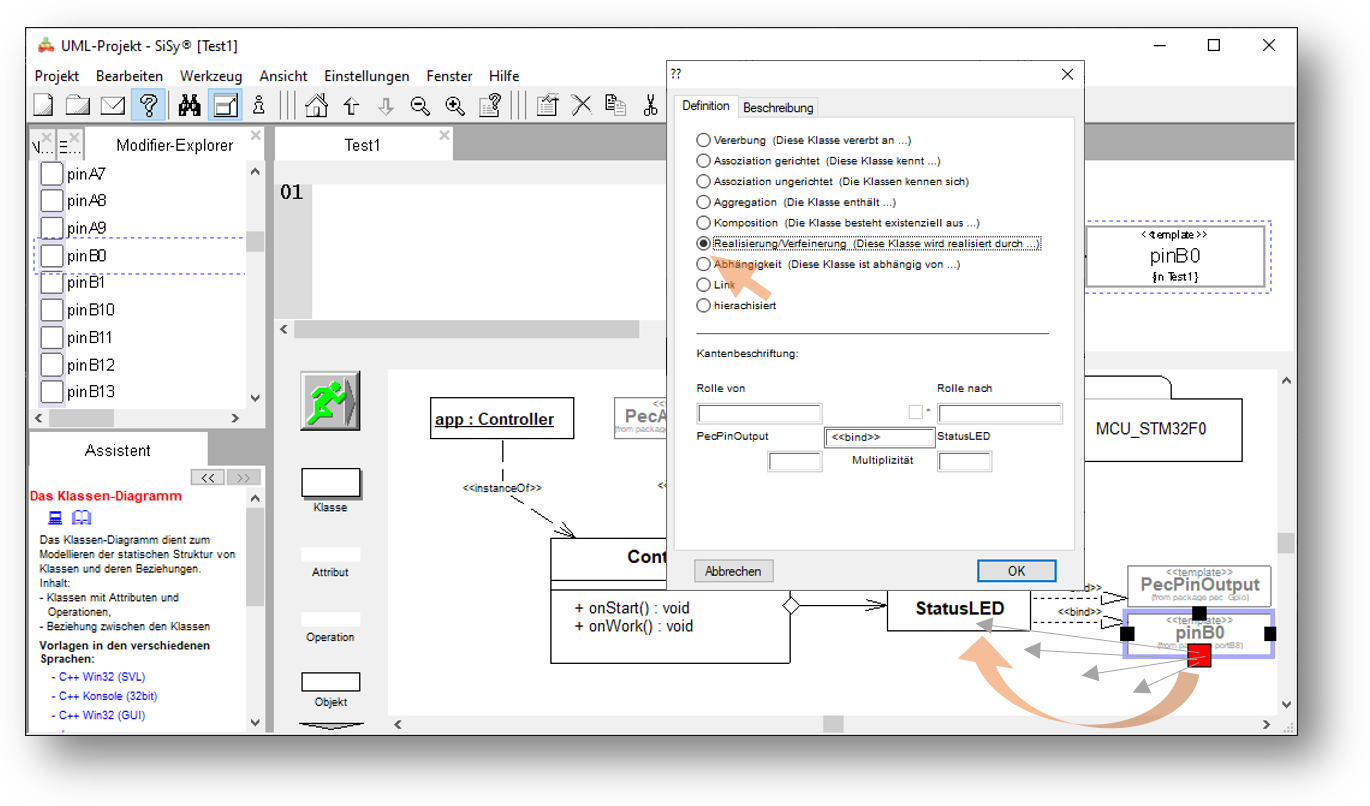
Task: Choose the Aggregation relationship option
Action: (x=704, y=202)
